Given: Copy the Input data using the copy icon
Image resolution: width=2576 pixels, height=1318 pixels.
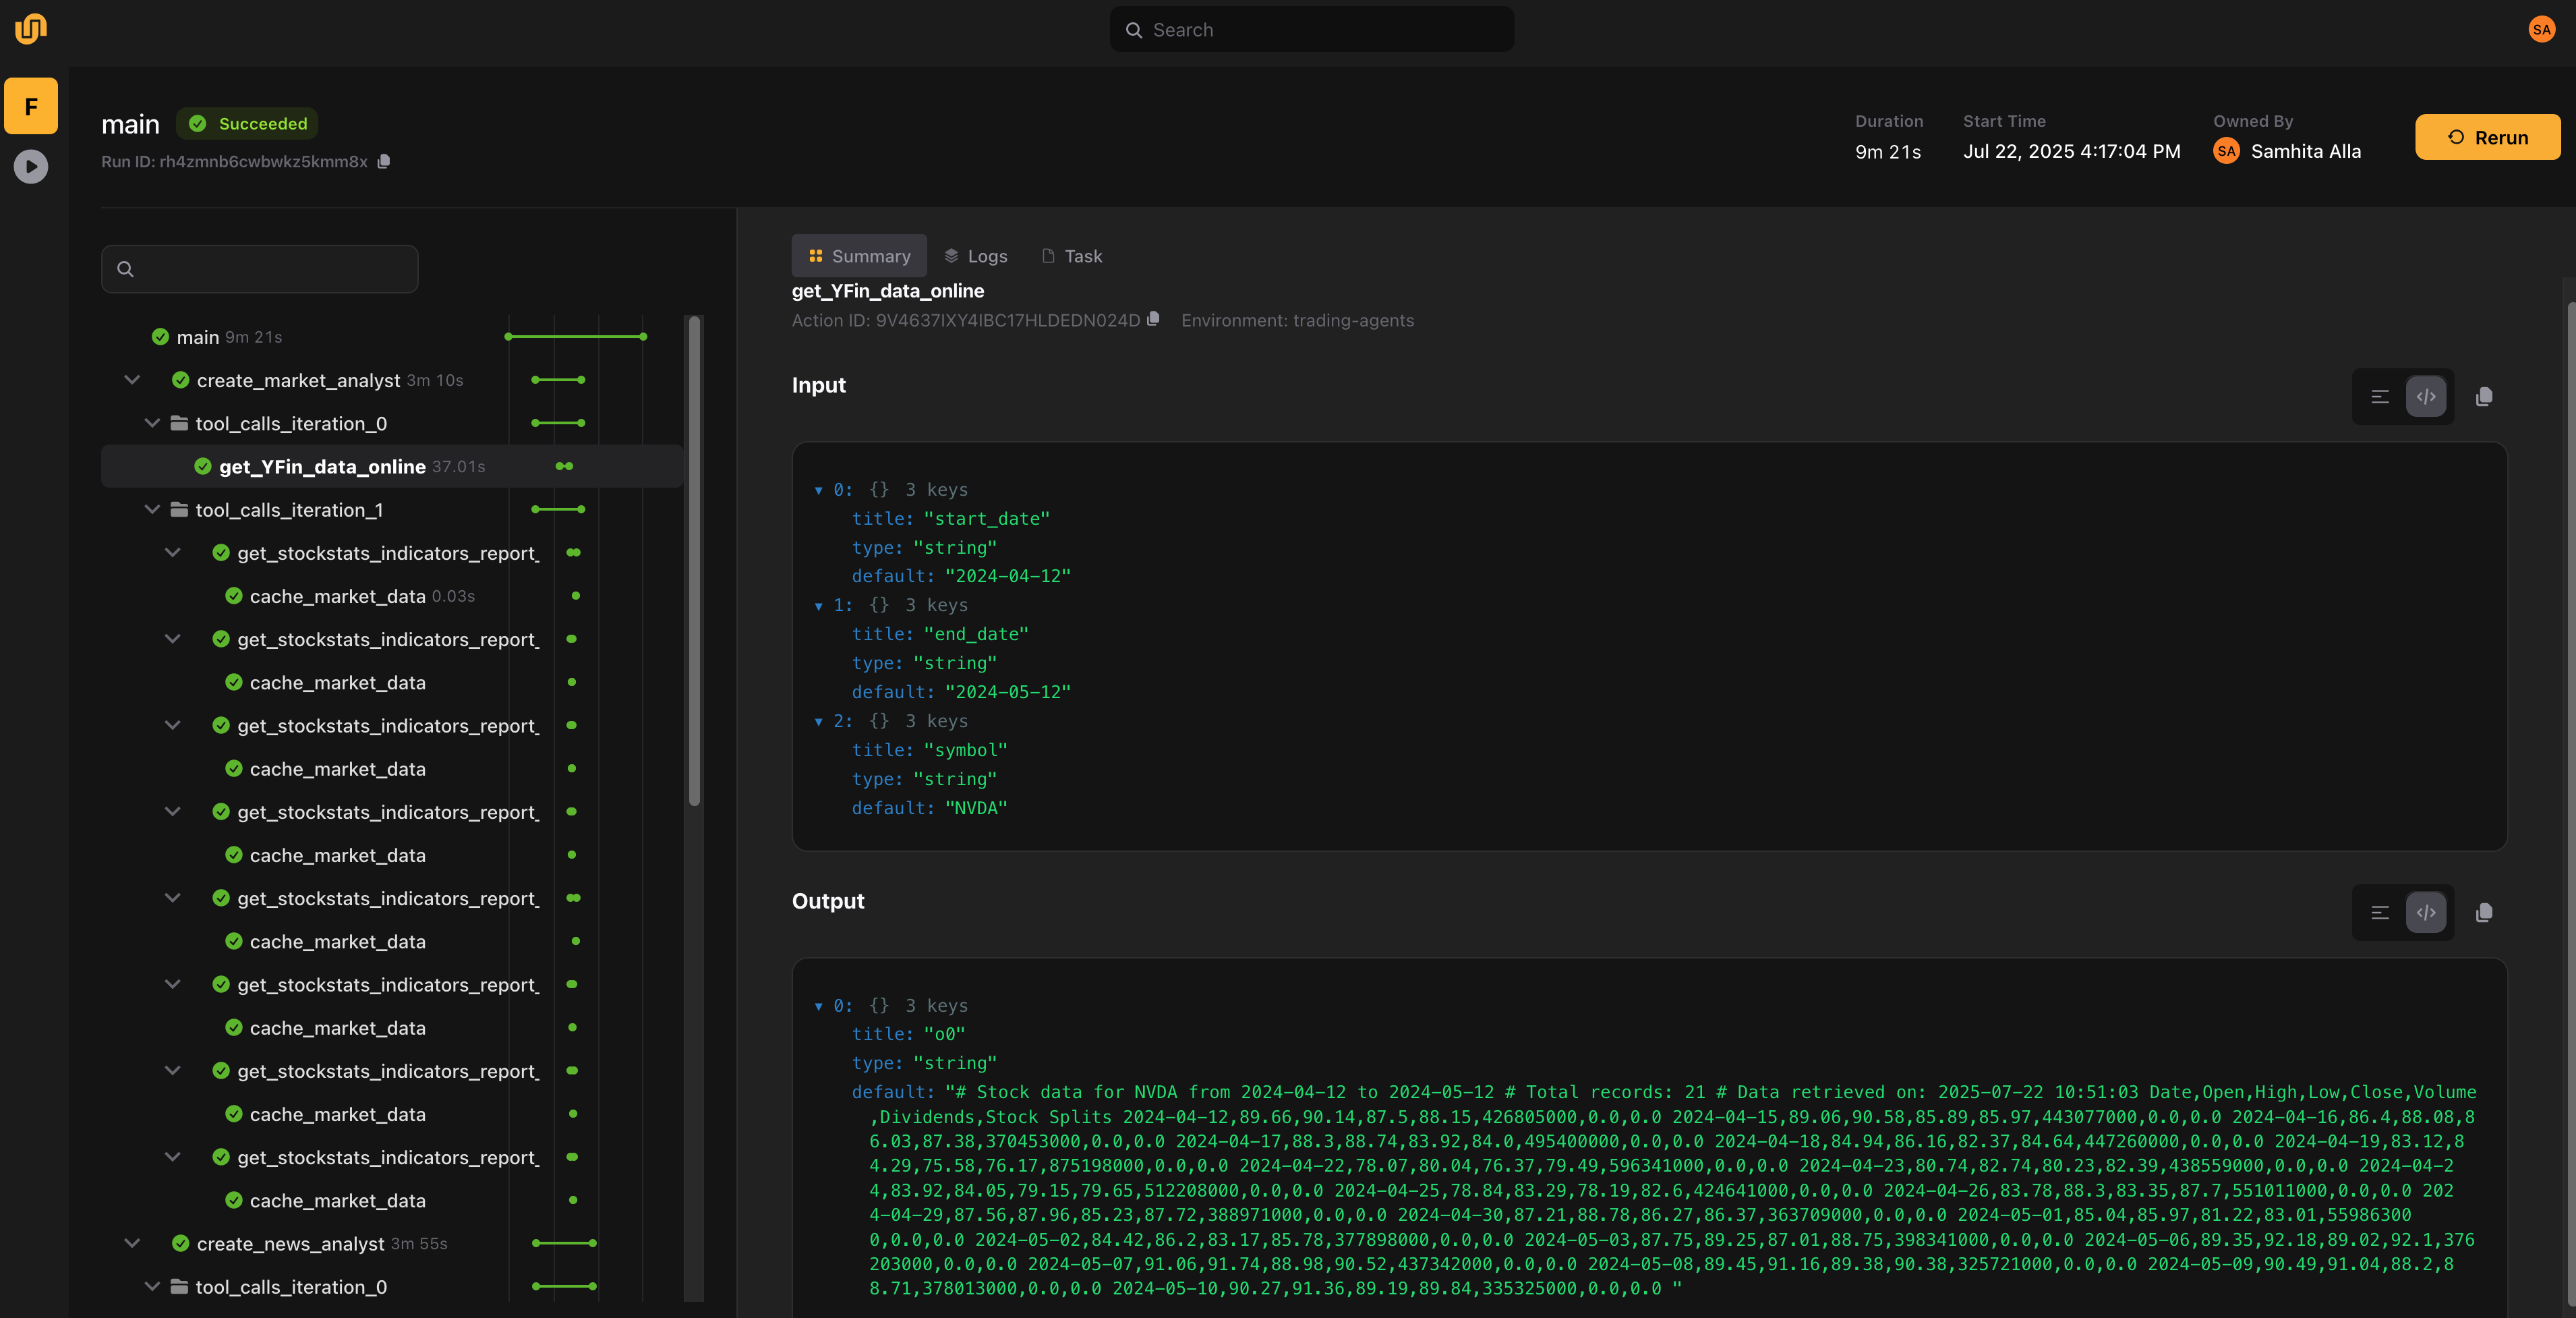Looking at the screenshot, I should (x=2486, y=397).
